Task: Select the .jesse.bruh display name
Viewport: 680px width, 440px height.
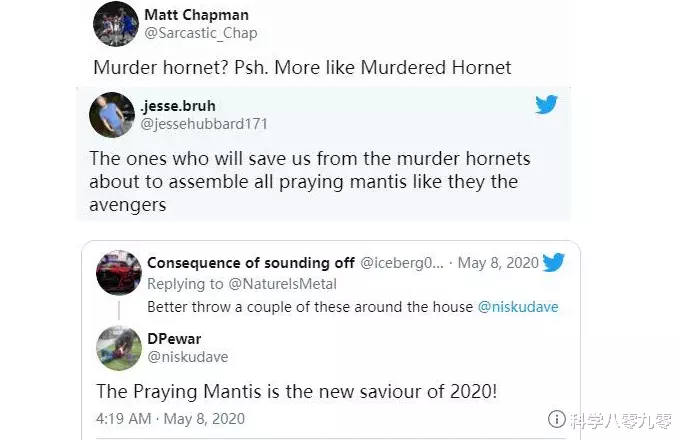Action: click(180, 105)
